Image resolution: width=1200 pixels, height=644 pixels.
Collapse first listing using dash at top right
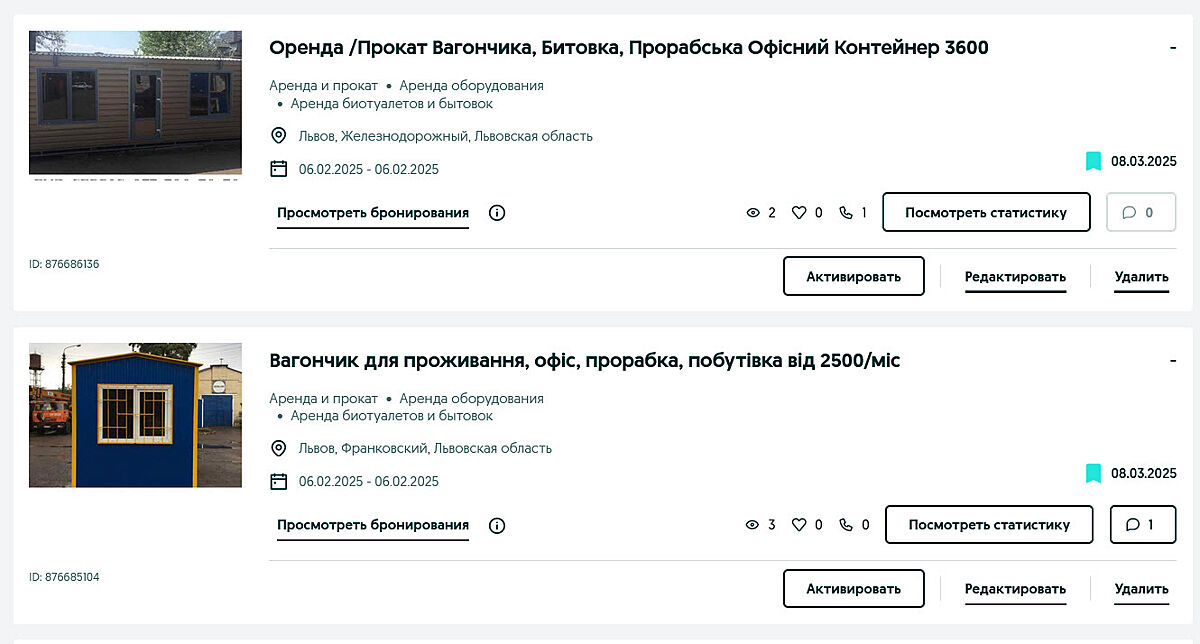pyautogui.click(x=1173, y=48)
